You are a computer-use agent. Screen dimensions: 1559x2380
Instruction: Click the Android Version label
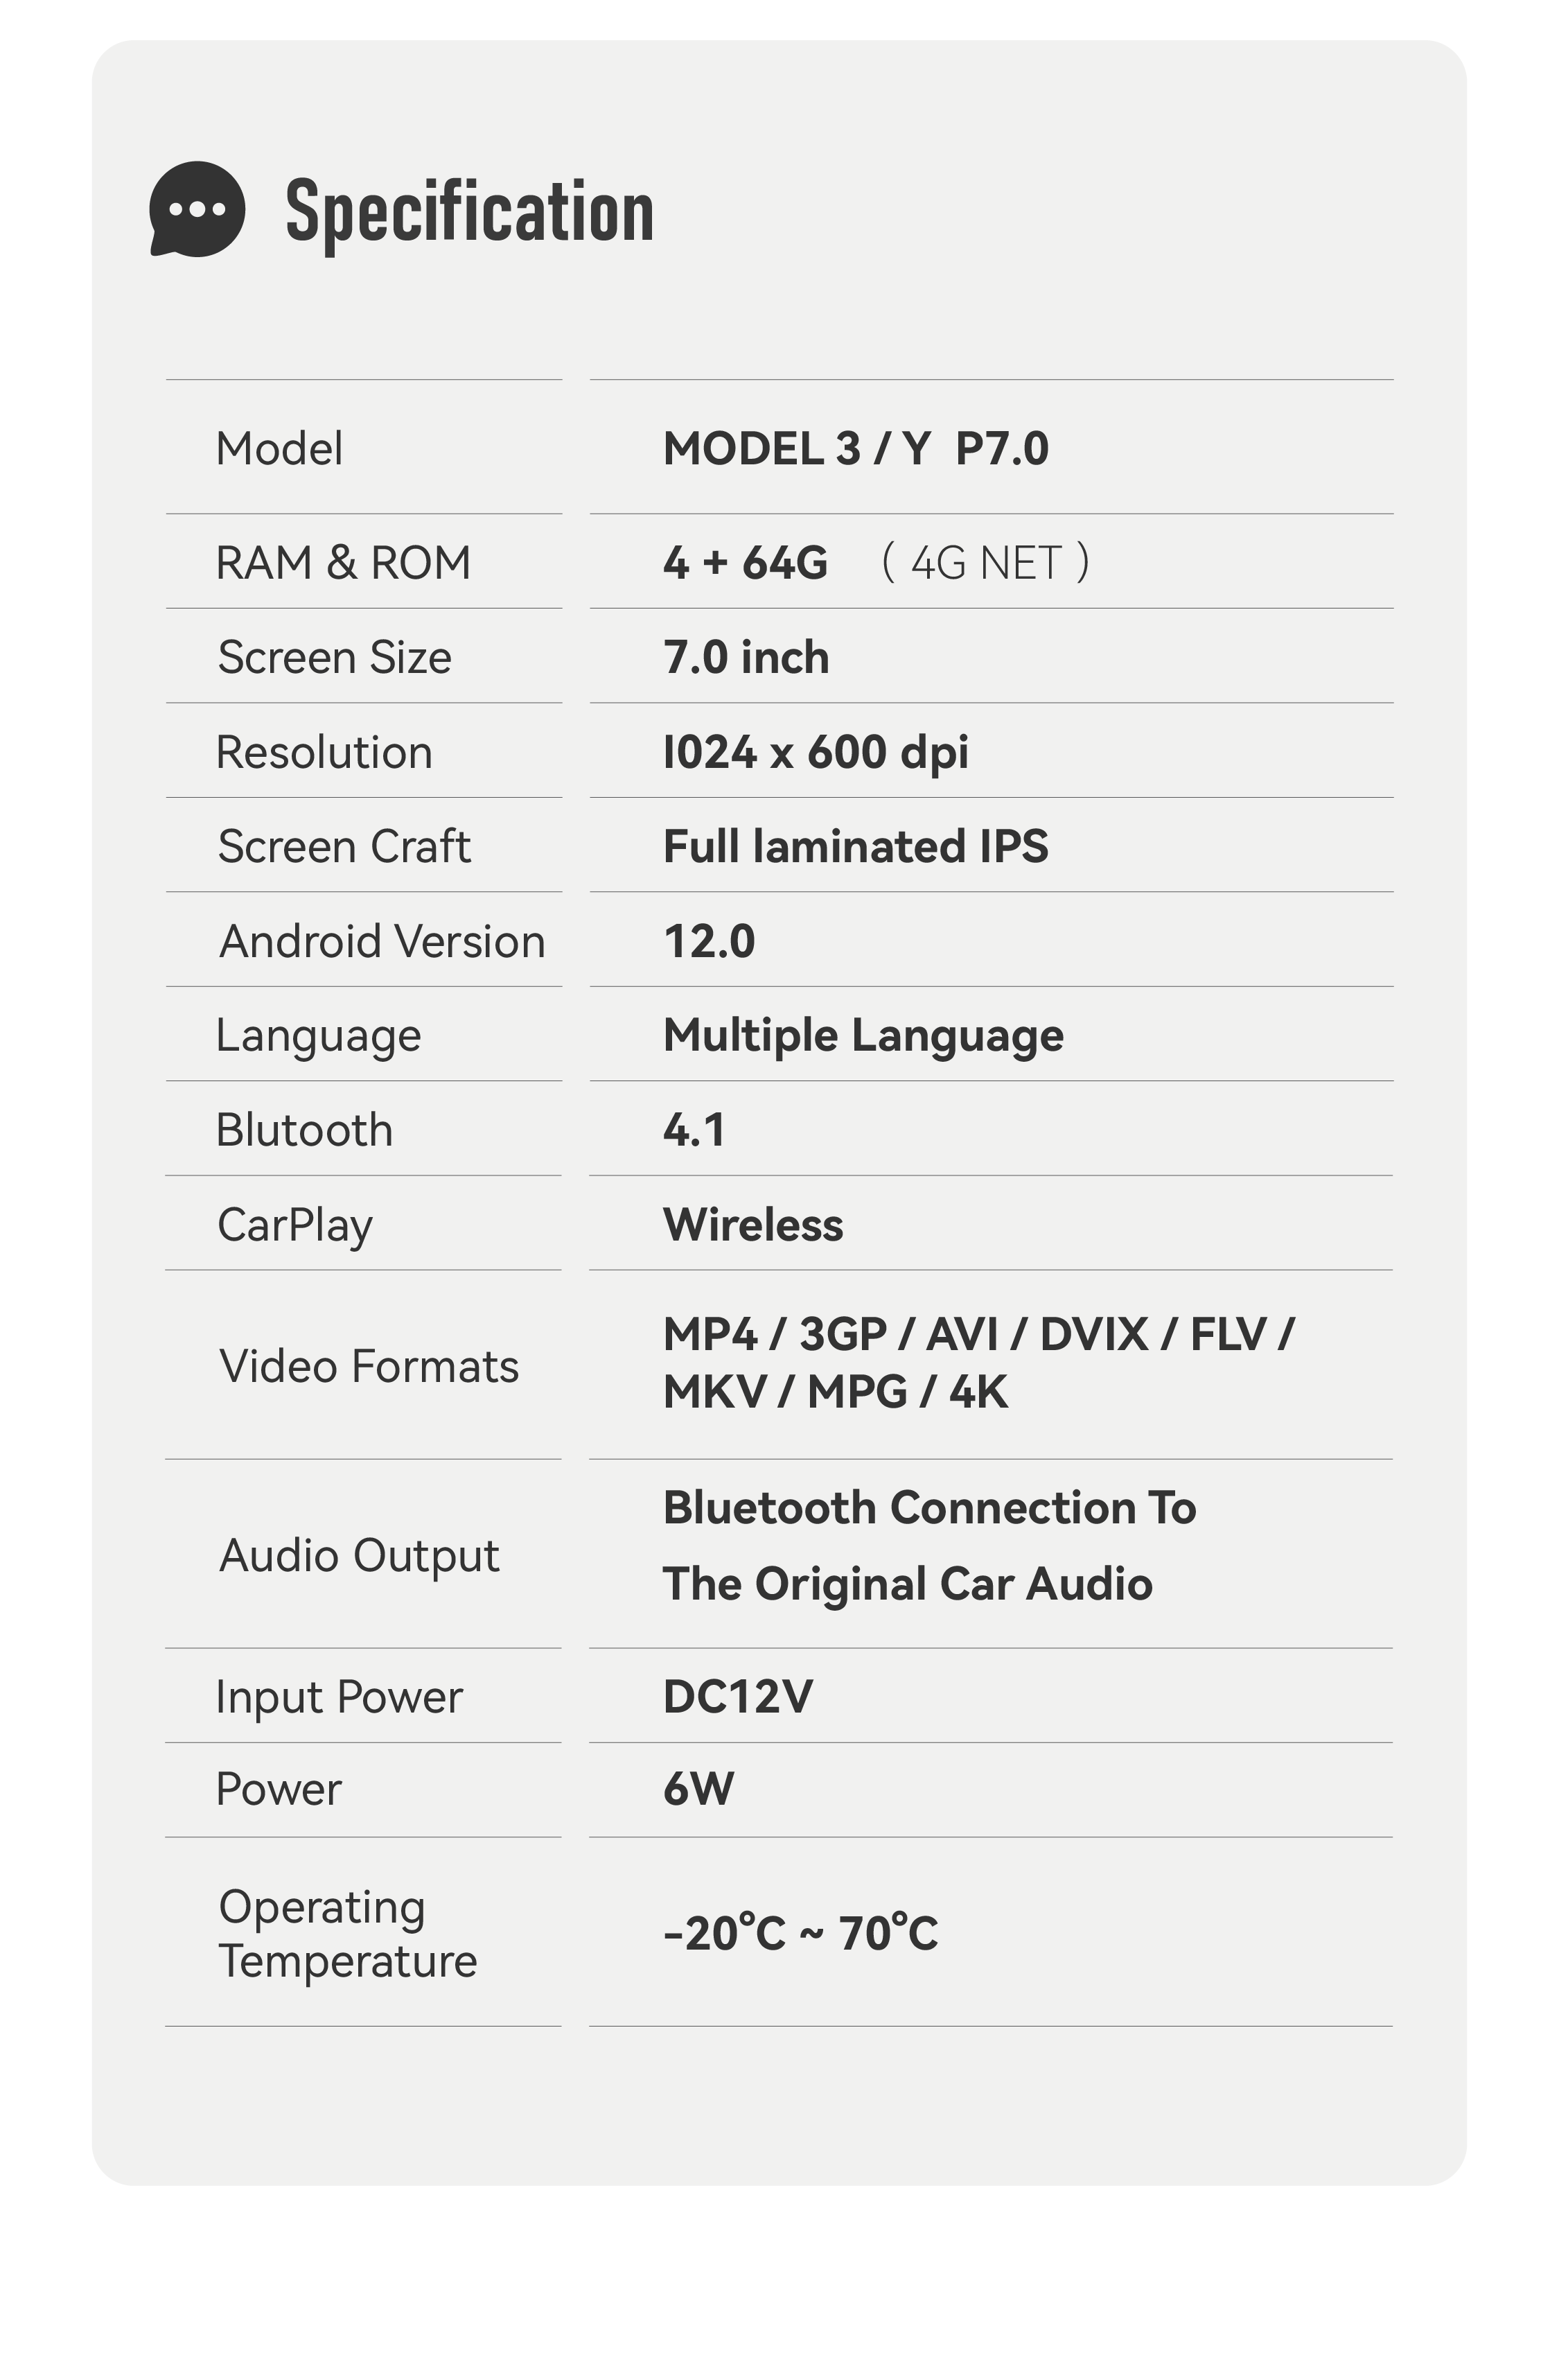pyautogui.click(x=382, y=941)
